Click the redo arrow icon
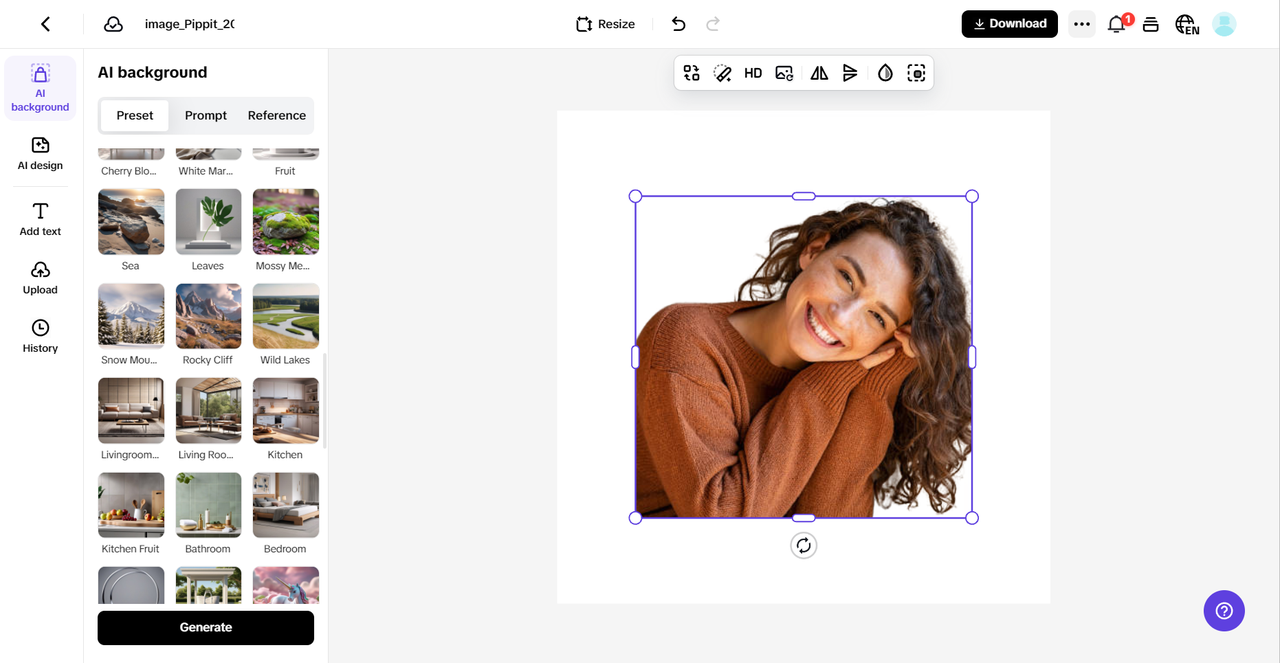The image size is (1280, 663). (713, 24)
